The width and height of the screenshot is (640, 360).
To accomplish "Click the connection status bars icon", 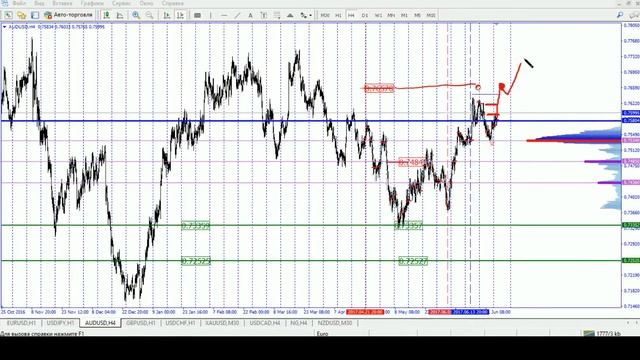I will coord(589,333).
